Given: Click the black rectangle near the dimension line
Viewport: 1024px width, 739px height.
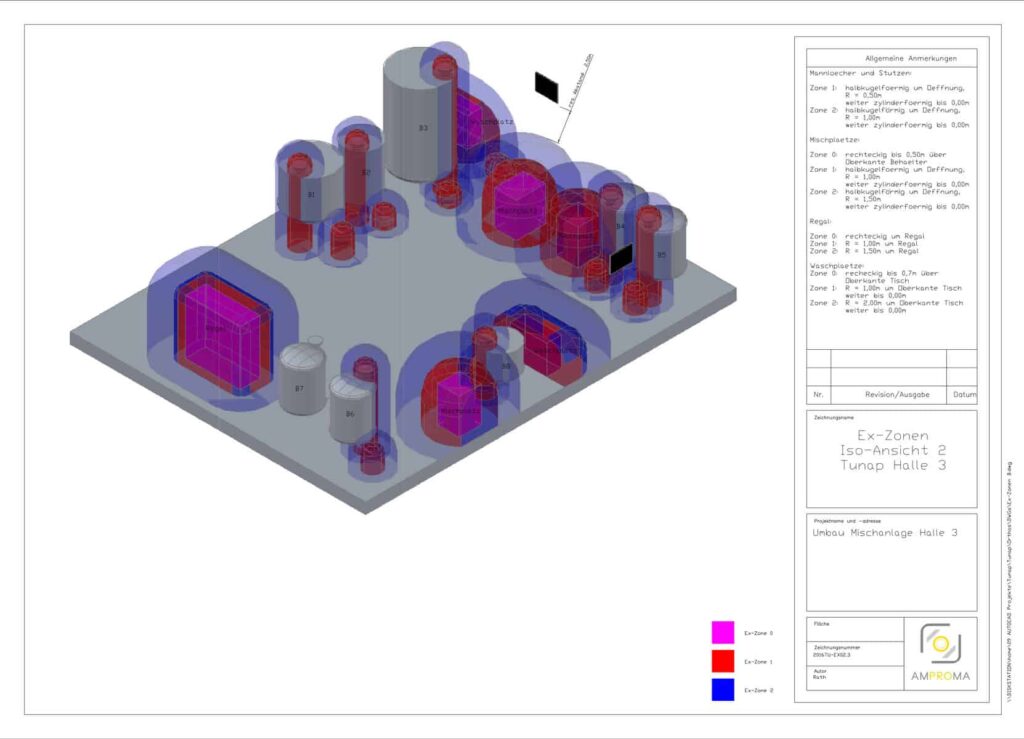Looking at the screenshot, I should pyautogui.click(x=546, y=86).
